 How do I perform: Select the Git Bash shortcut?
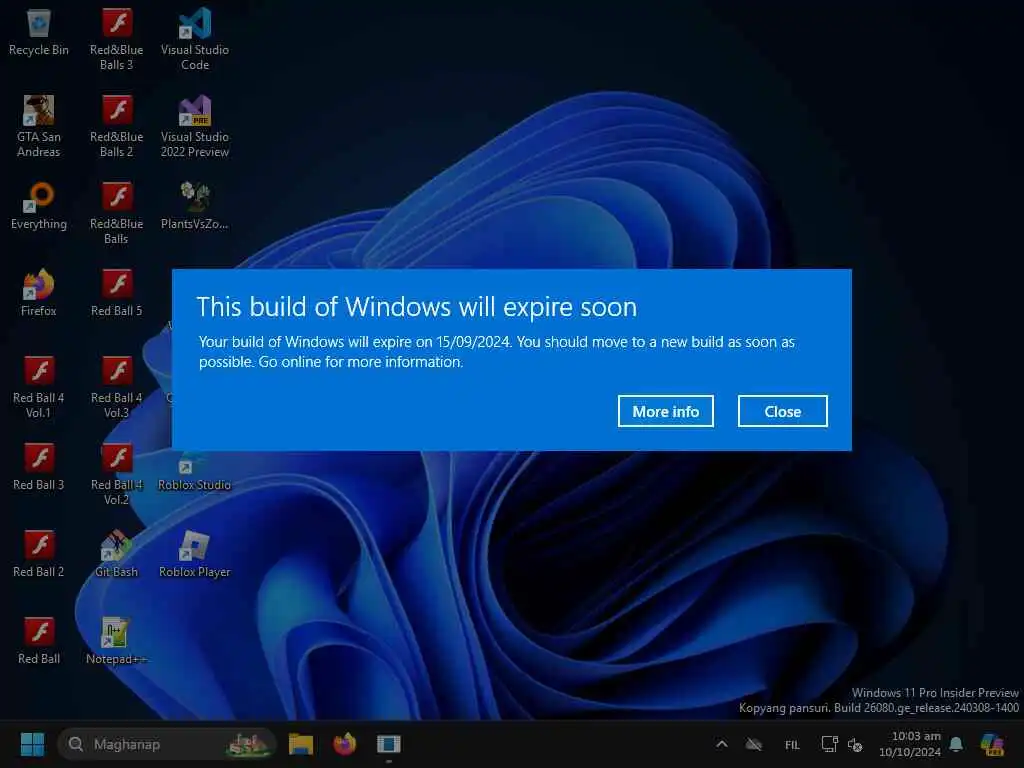[116, 552]
